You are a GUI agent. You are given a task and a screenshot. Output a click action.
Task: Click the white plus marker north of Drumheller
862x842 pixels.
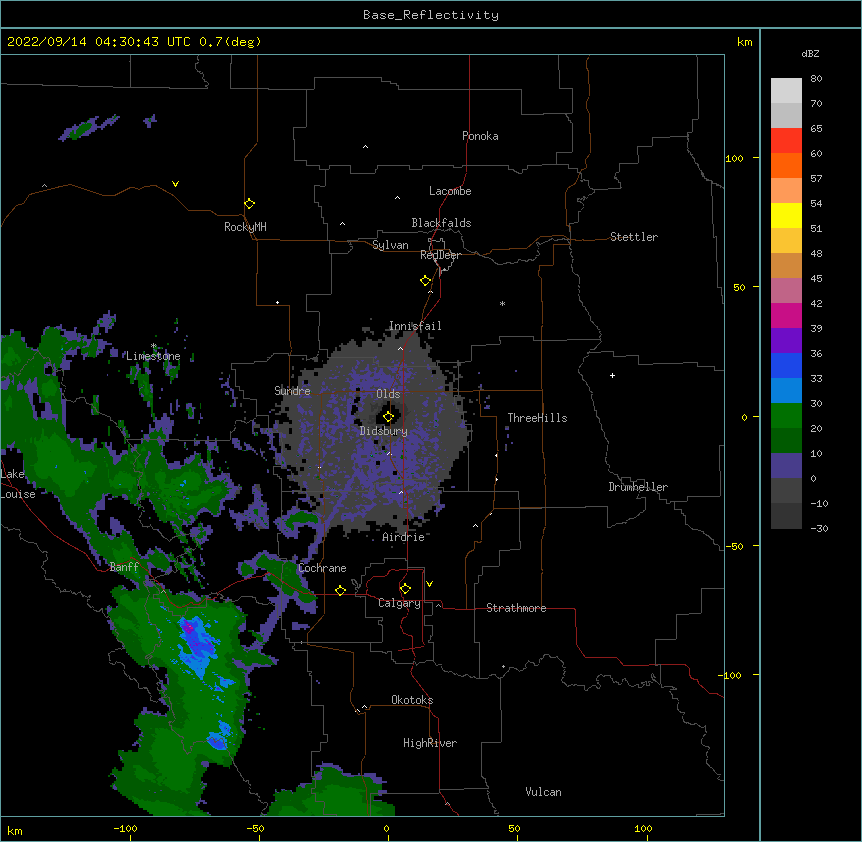[612, 375]
